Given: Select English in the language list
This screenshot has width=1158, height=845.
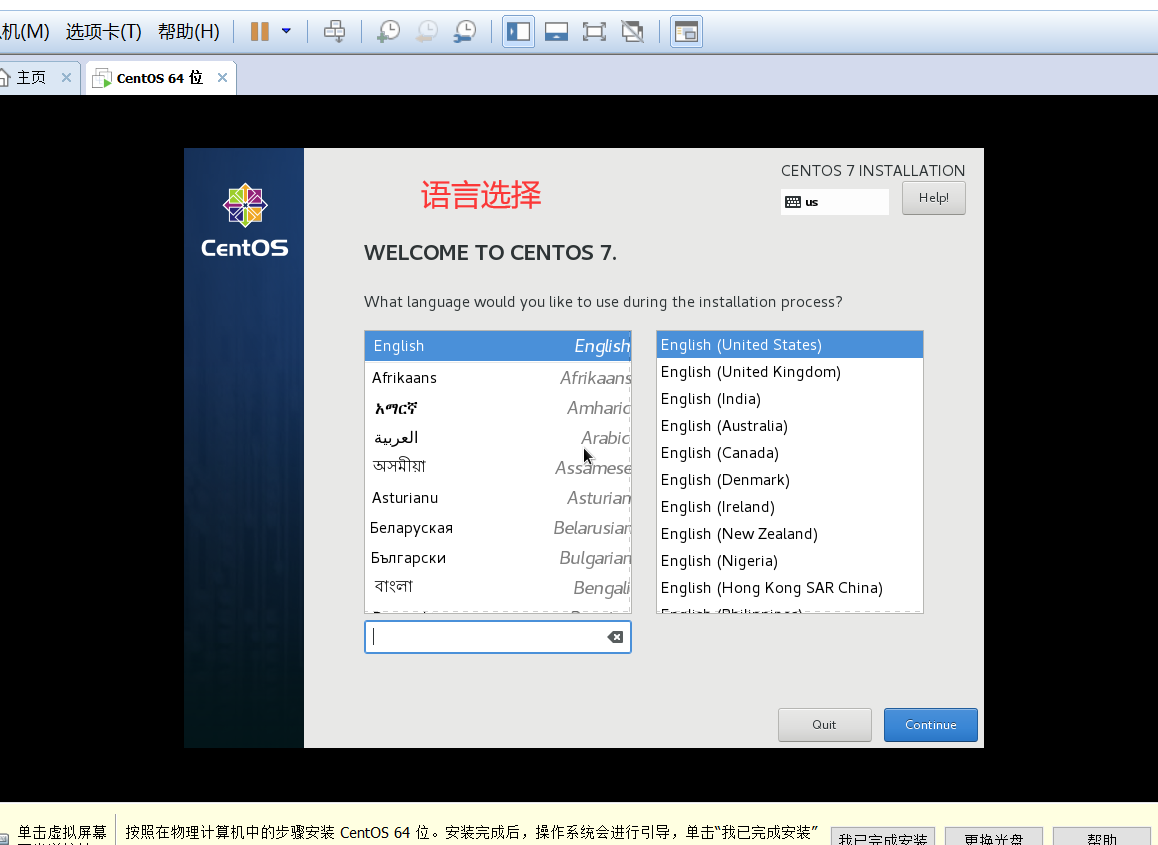Looking at the screenshot, I should click(498, 346).
